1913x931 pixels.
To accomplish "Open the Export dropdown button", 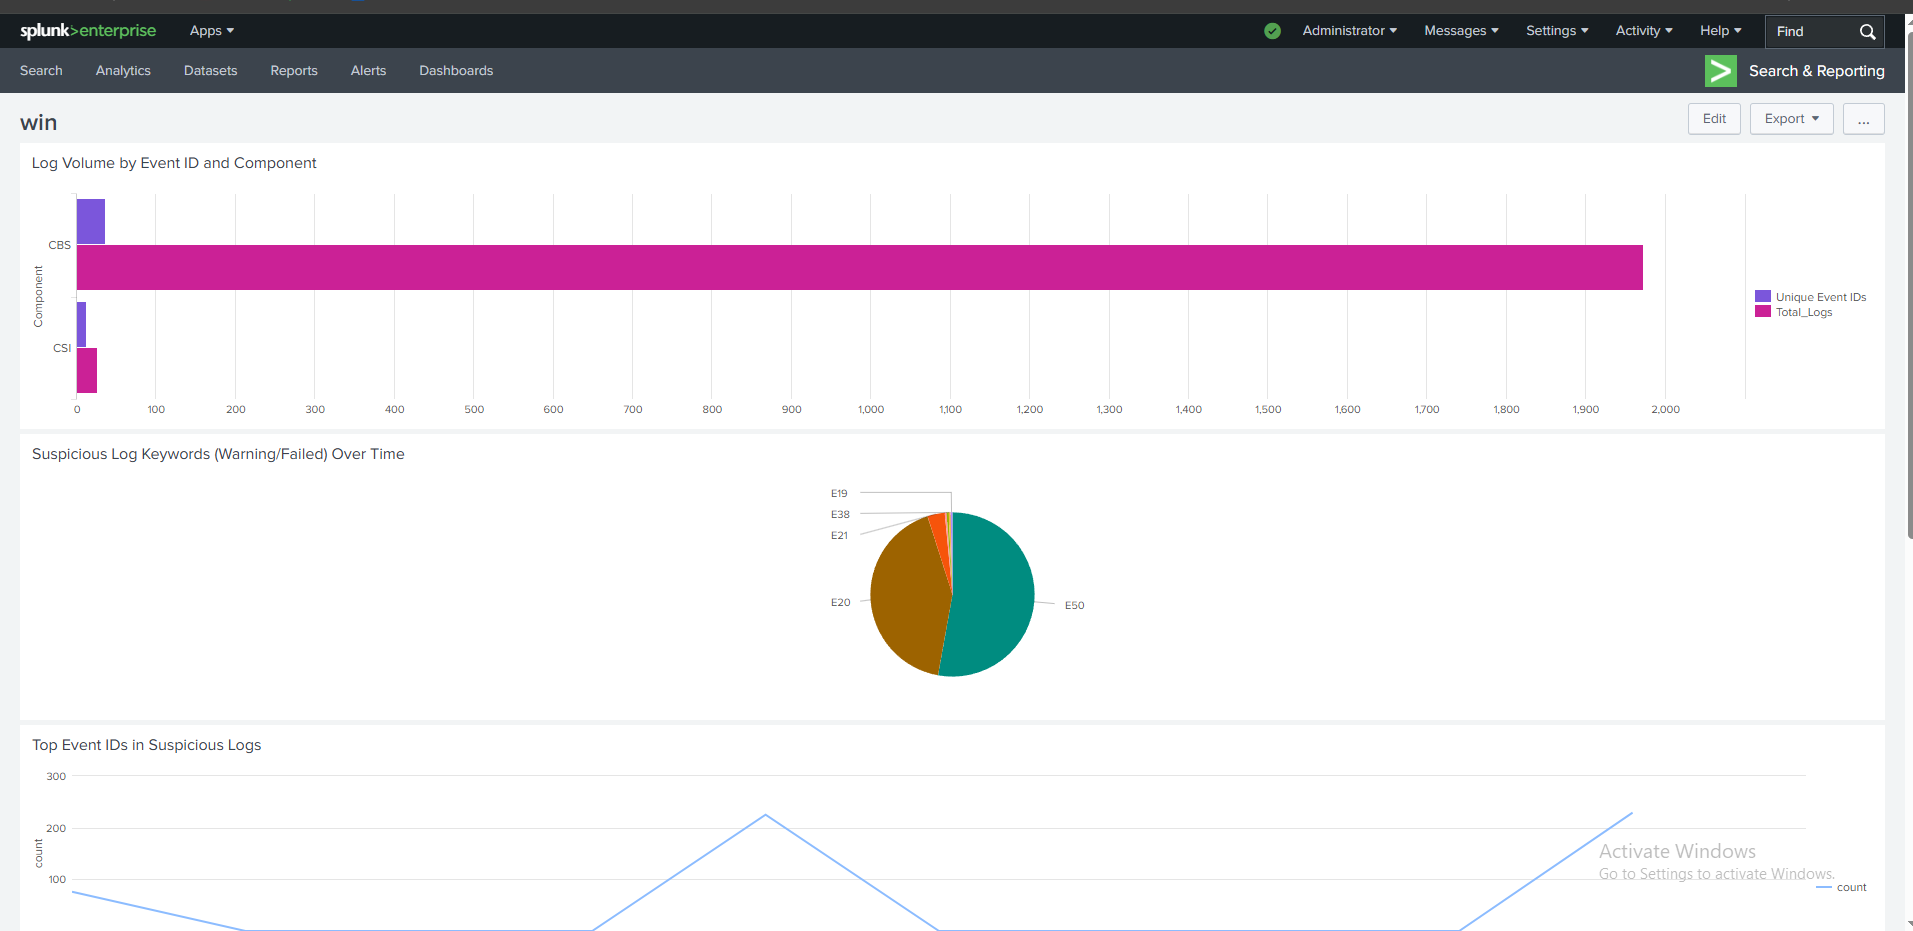I will pos(1791,119).
